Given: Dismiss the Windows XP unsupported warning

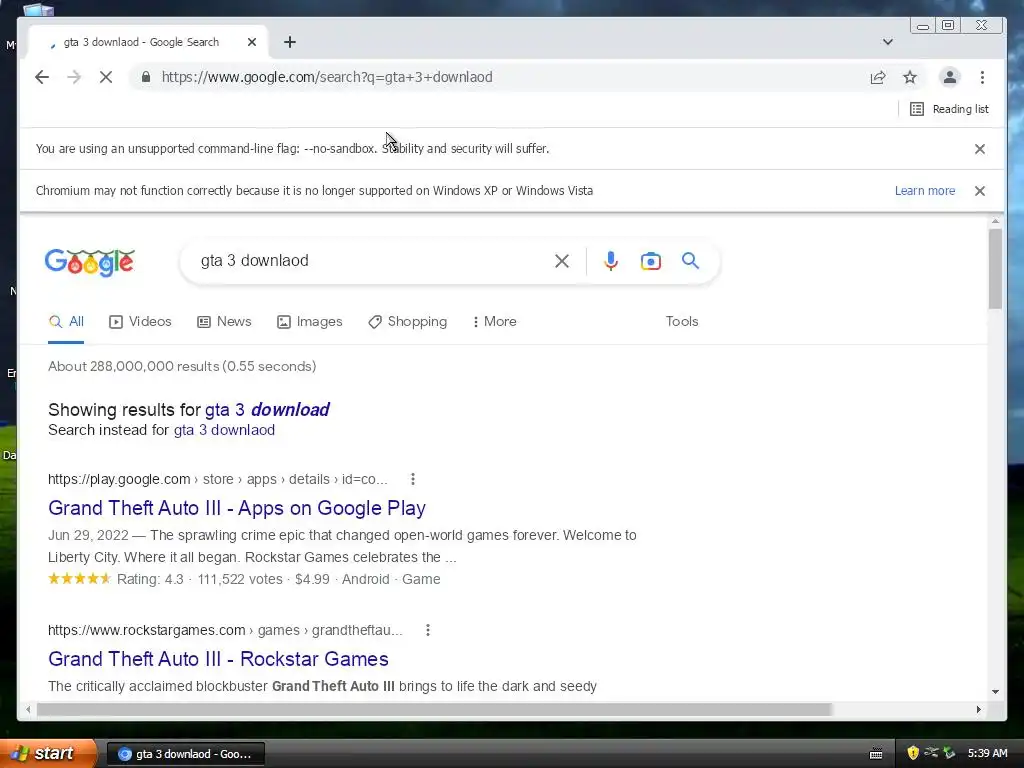Looking at the screenshot, I should coord(980,191).
